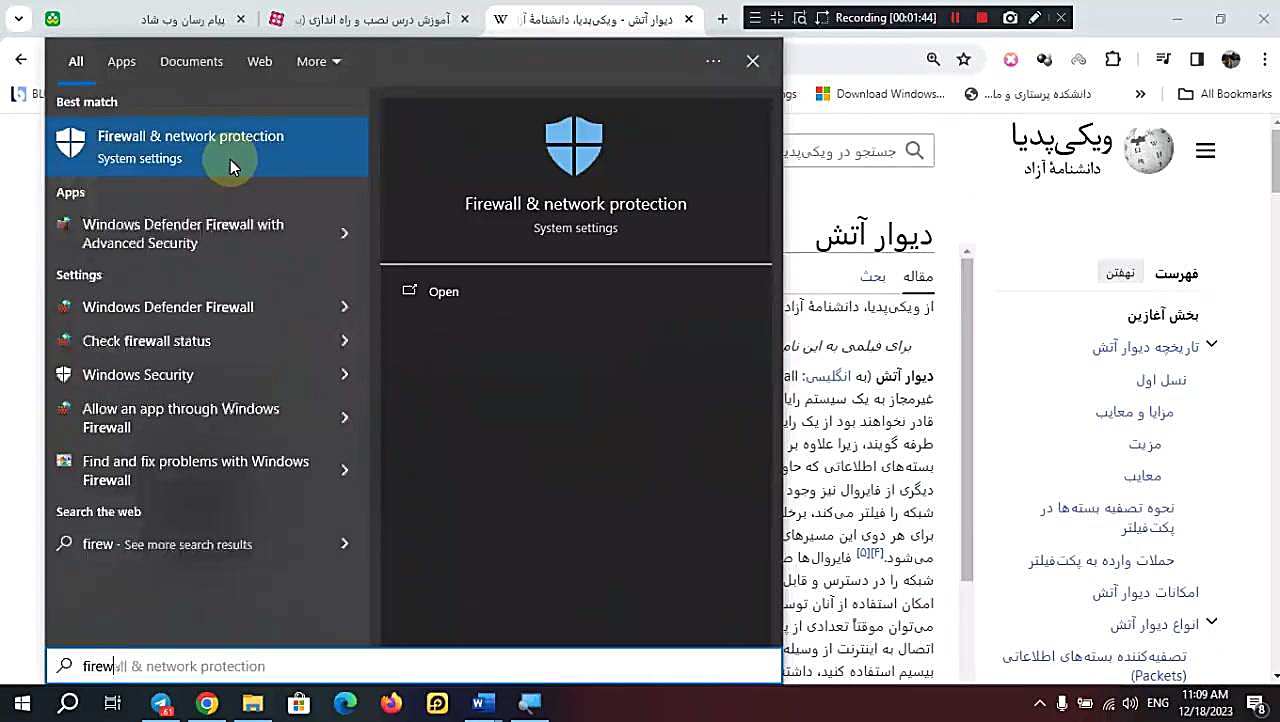The height and width of the screenshot is (722, 1280).
Task: Open the notification center
Action: (x=1256, y=703)
